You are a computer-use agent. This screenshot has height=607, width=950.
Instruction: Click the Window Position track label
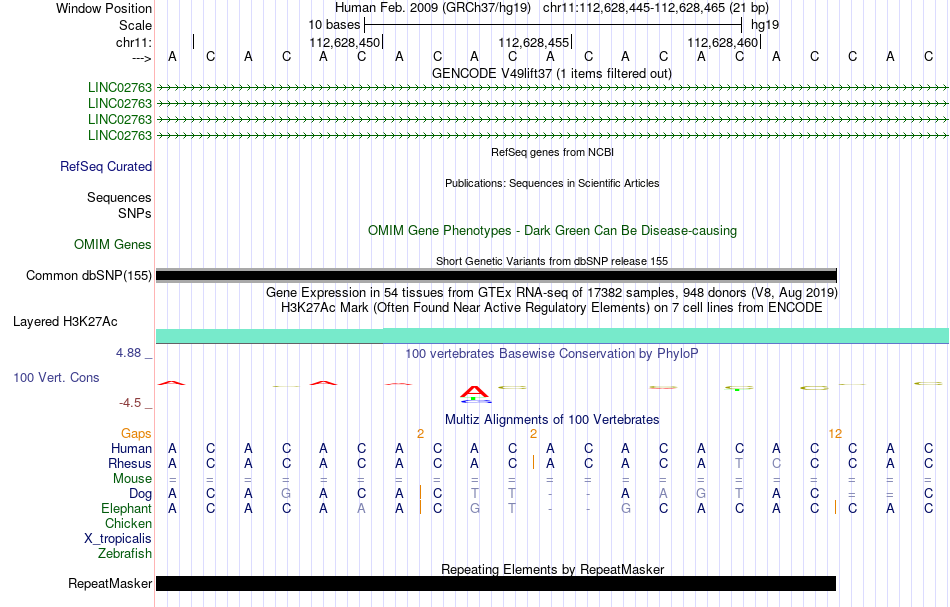(x=104, y=8)
